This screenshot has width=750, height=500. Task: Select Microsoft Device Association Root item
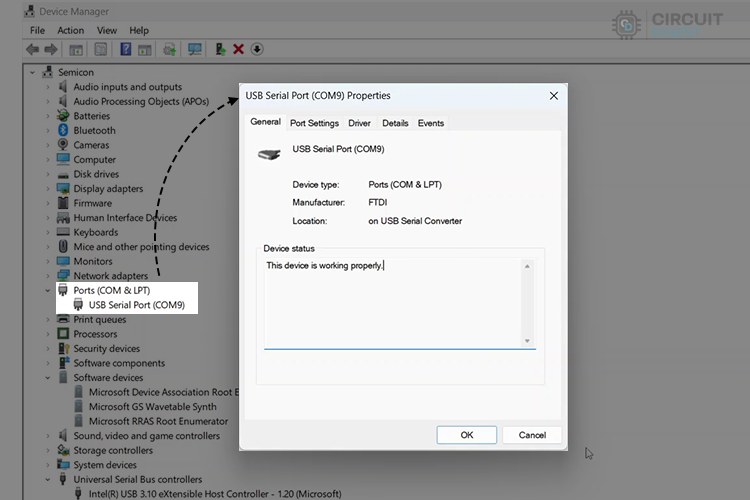pyautogui.click(x=163, y=392)
